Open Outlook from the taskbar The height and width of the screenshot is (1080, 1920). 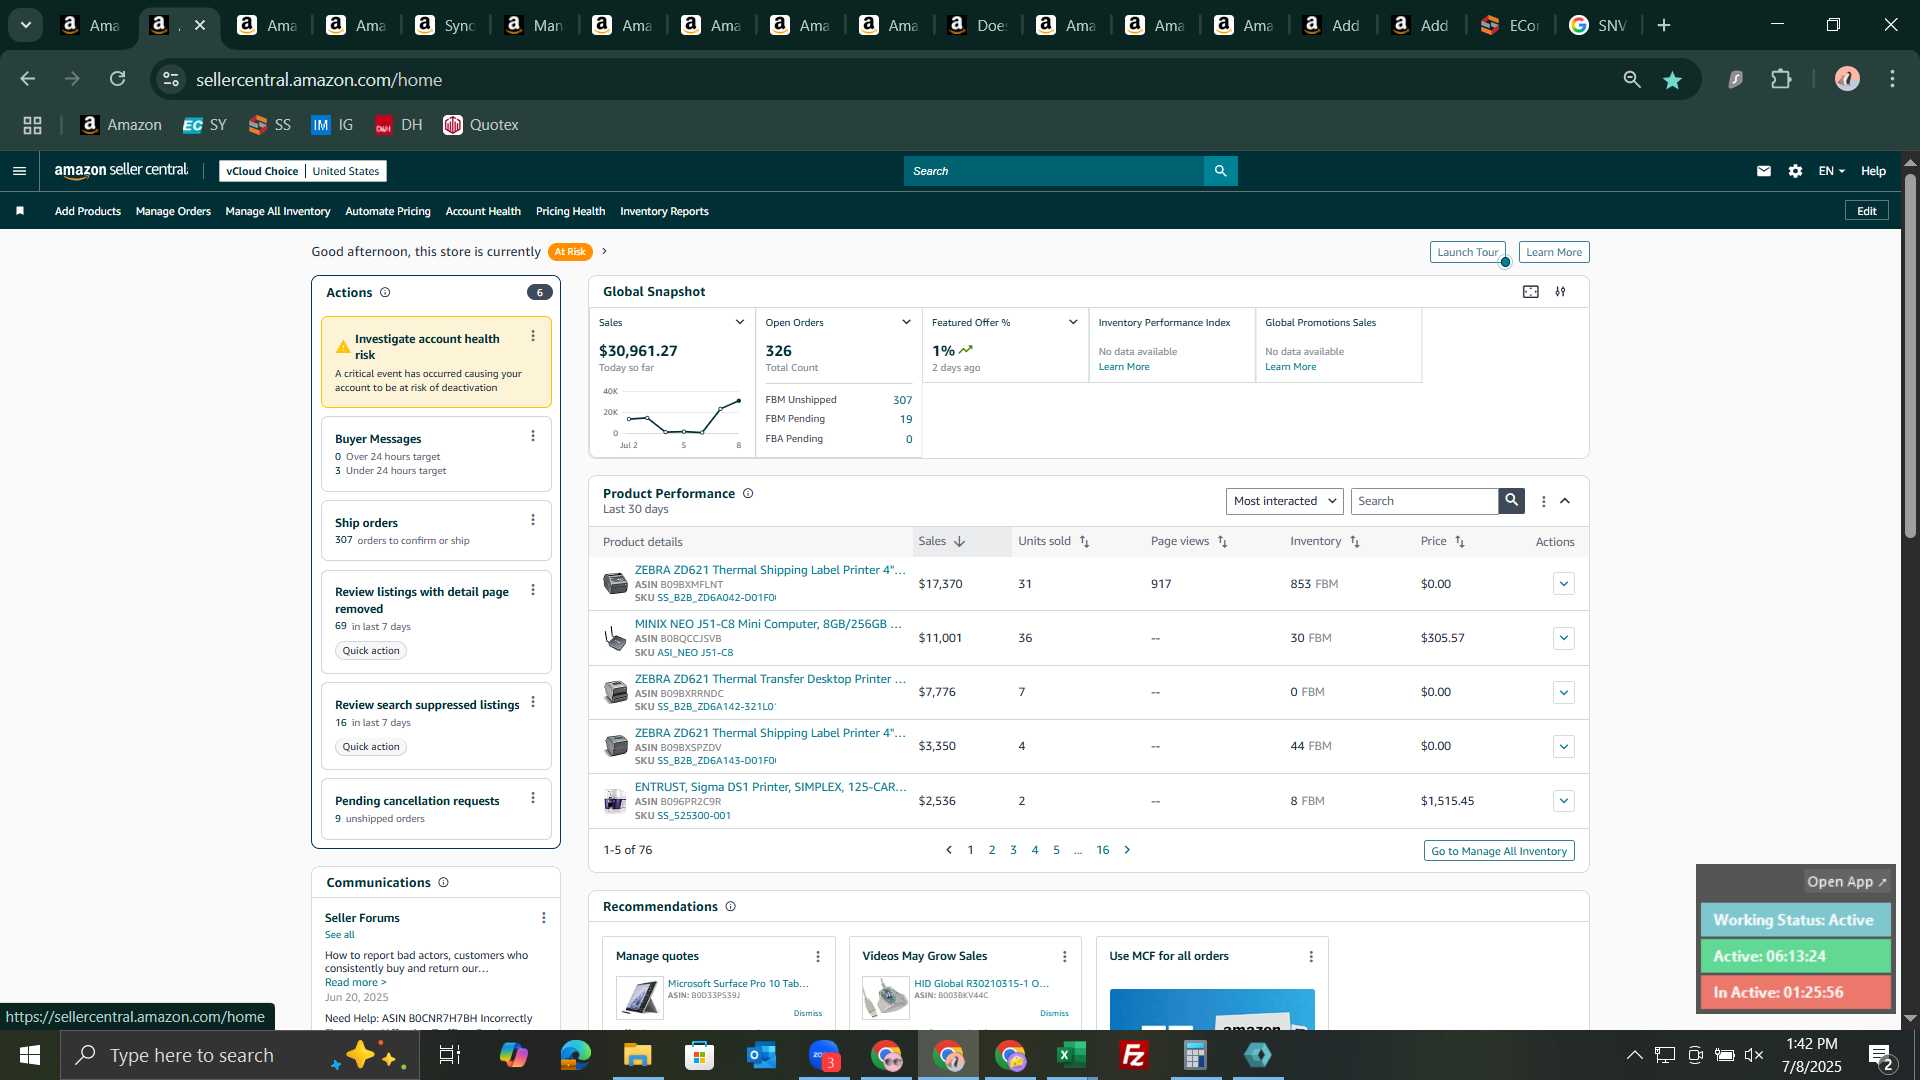click(762, 1055)
